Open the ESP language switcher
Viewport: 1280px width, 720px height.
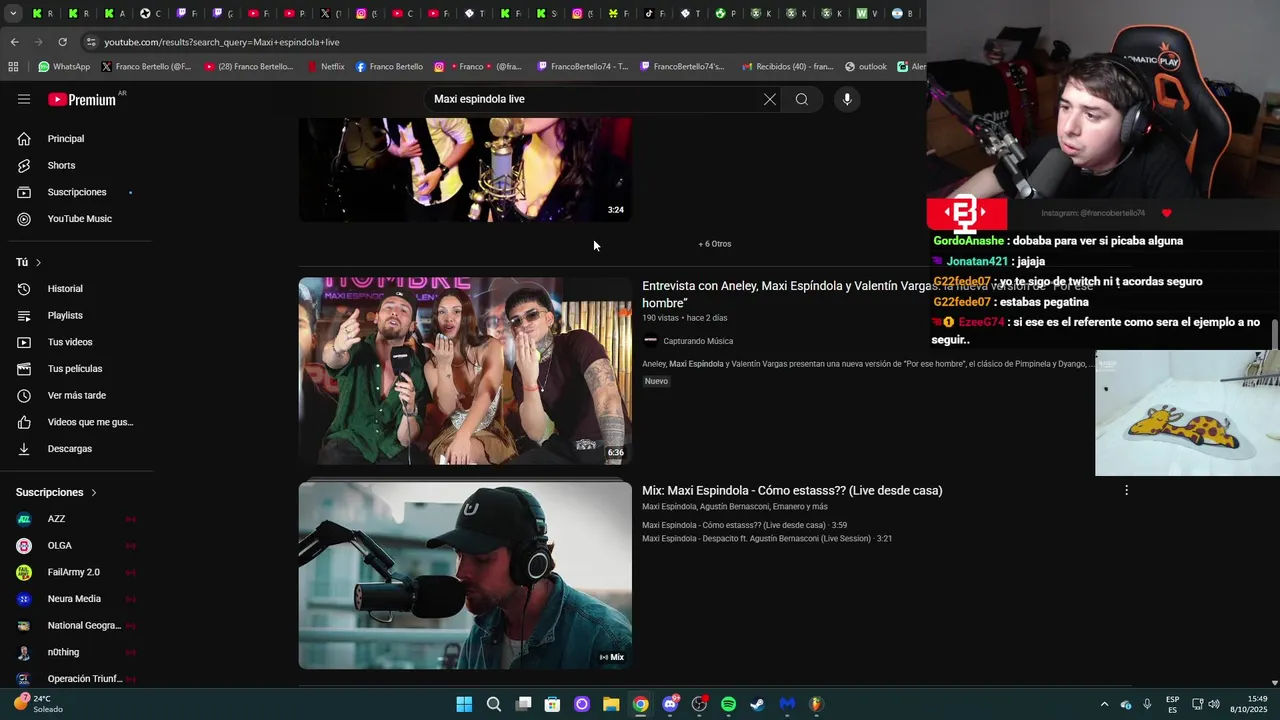[1172, 704]
